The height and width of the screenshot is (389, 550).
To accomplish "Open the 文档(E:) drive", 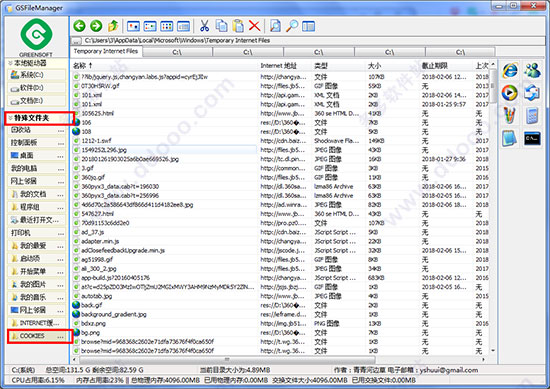I will (x=36, y=101).
